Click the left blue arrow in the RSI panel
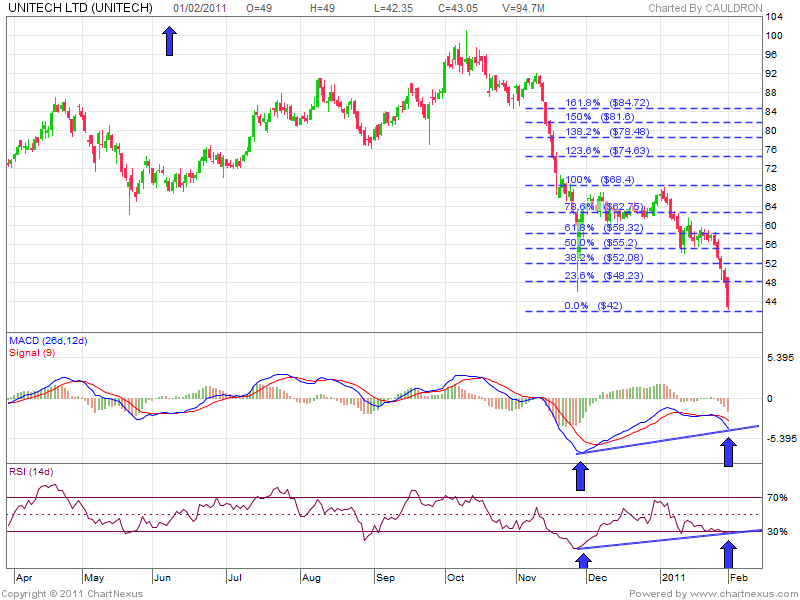This screenshot has width=800, height=600. coord(584,563)
